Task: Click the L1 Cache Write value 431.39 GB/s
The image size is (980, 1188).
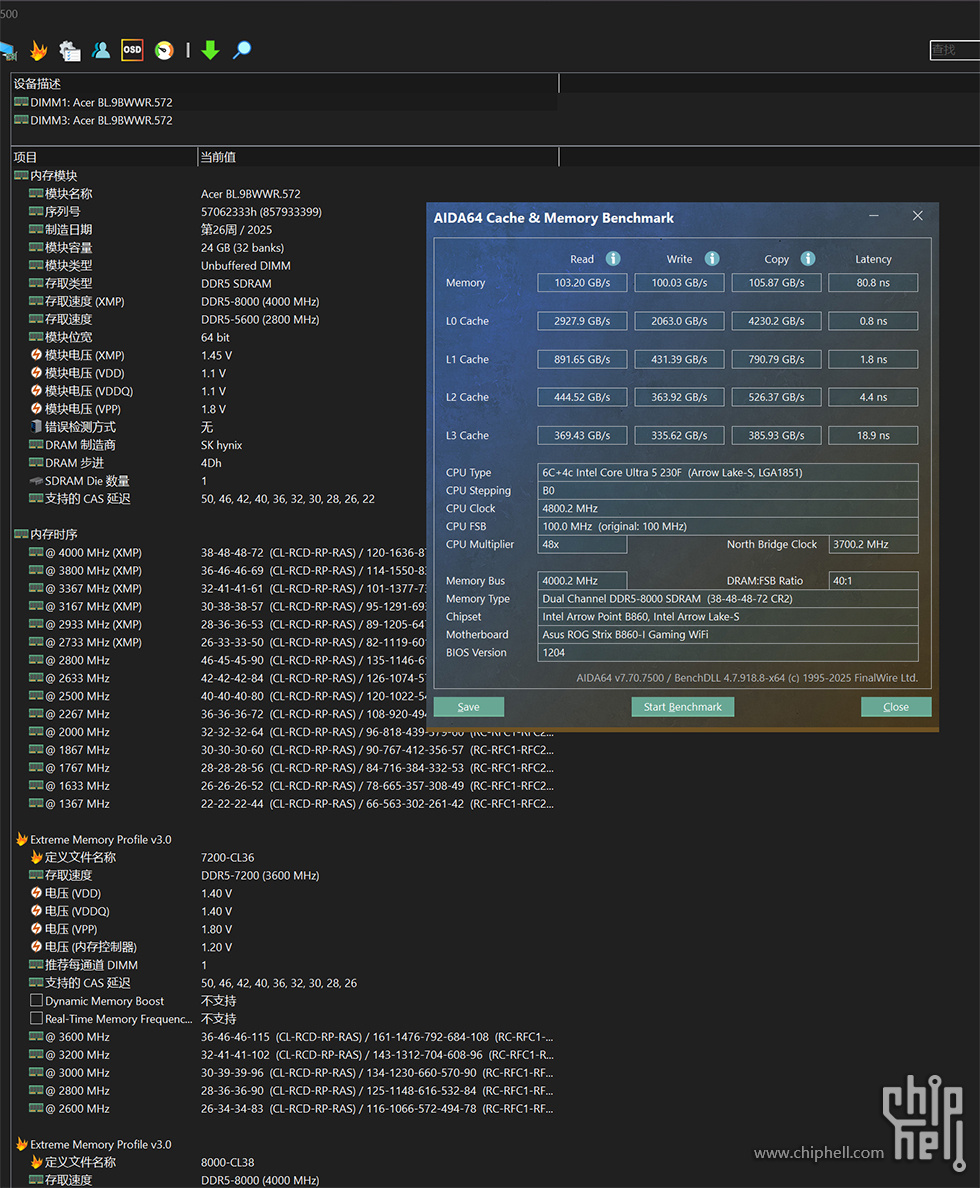Action: (679, 359)
